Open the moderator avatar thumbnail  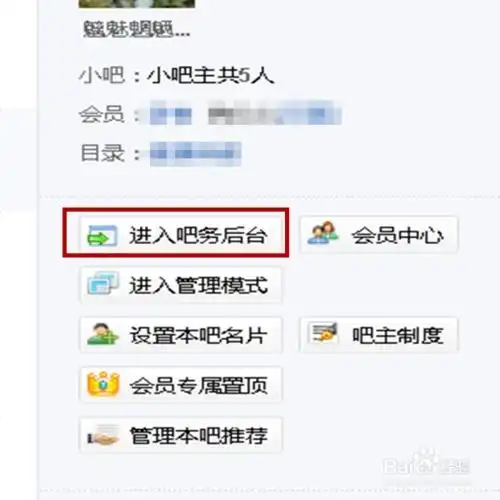coord(136,4)
